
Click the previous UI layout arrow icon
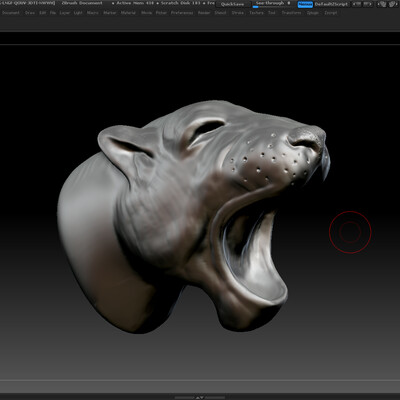click(357, 4)
